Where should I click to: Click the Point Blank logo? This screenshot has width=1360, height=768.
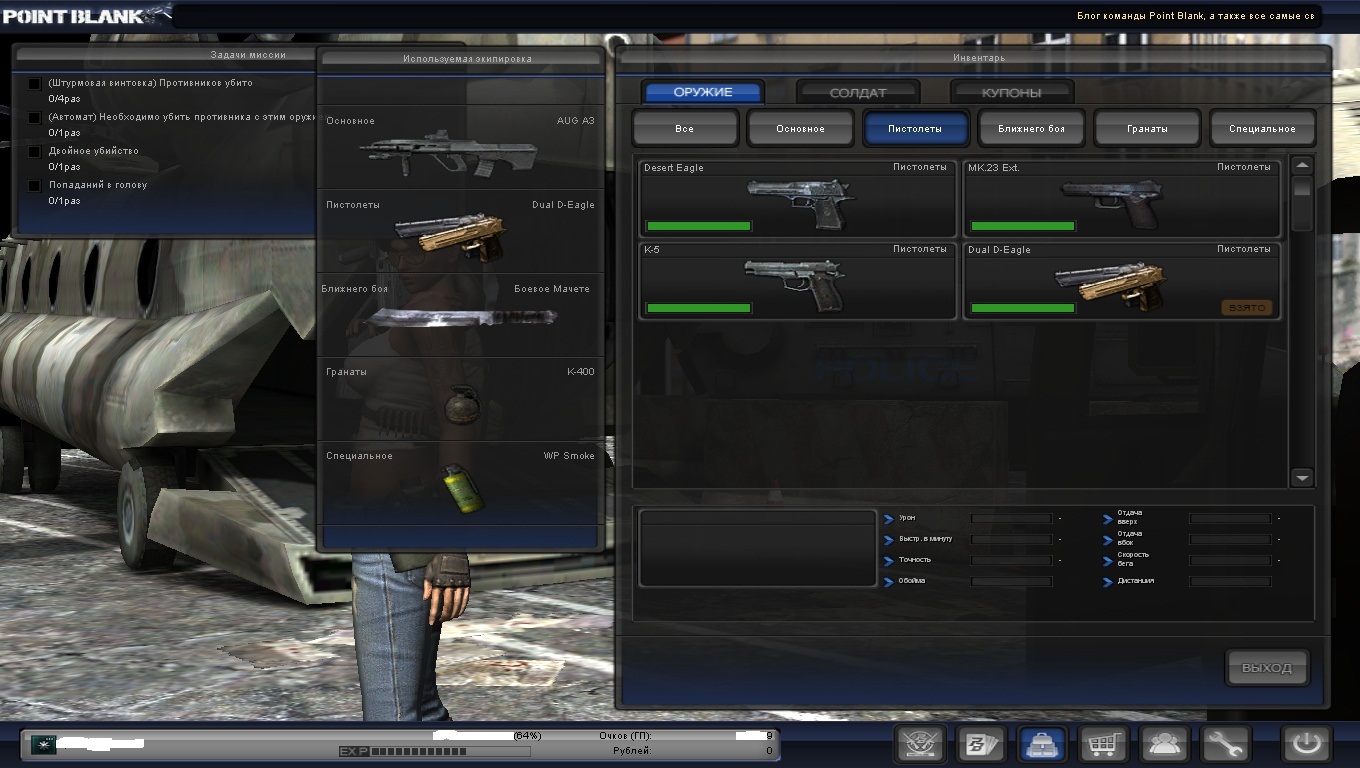[x=86, y=16]
